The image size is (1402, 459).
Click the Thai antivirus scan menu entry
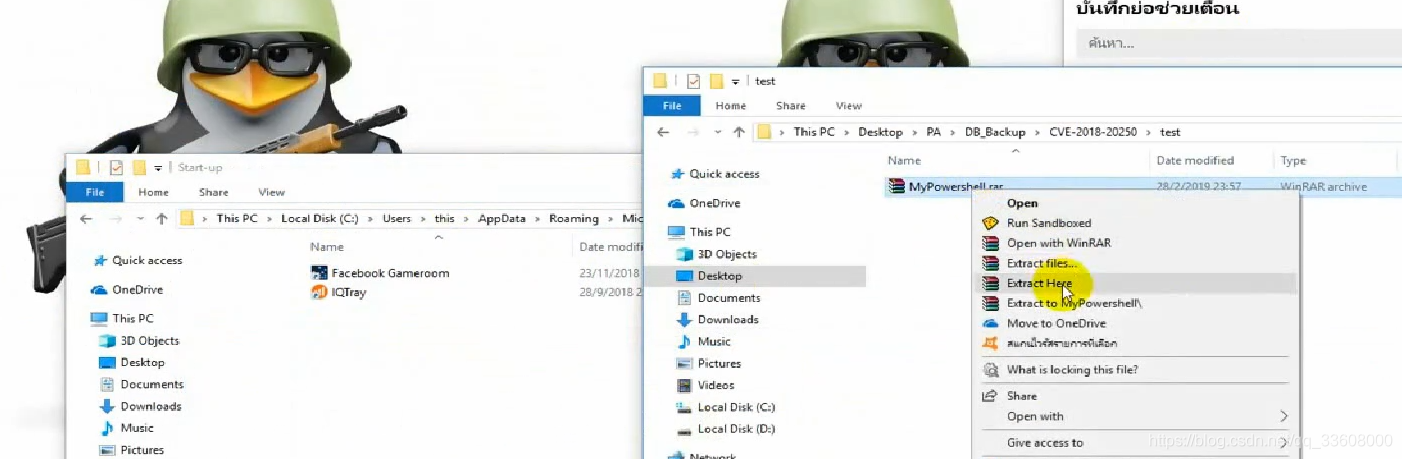pyautogui.click(x=1062, y=343)
